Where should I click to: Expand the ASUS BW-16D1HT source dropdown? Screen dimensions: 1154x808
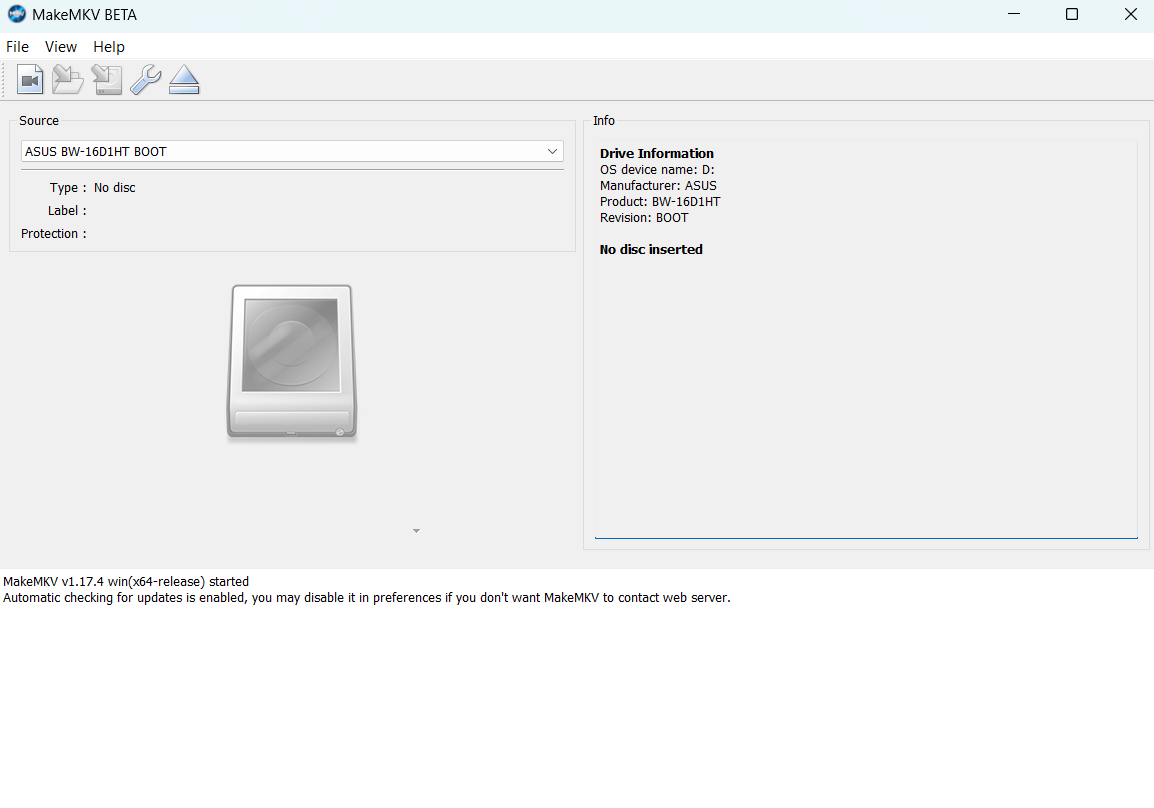coord(292,151)
